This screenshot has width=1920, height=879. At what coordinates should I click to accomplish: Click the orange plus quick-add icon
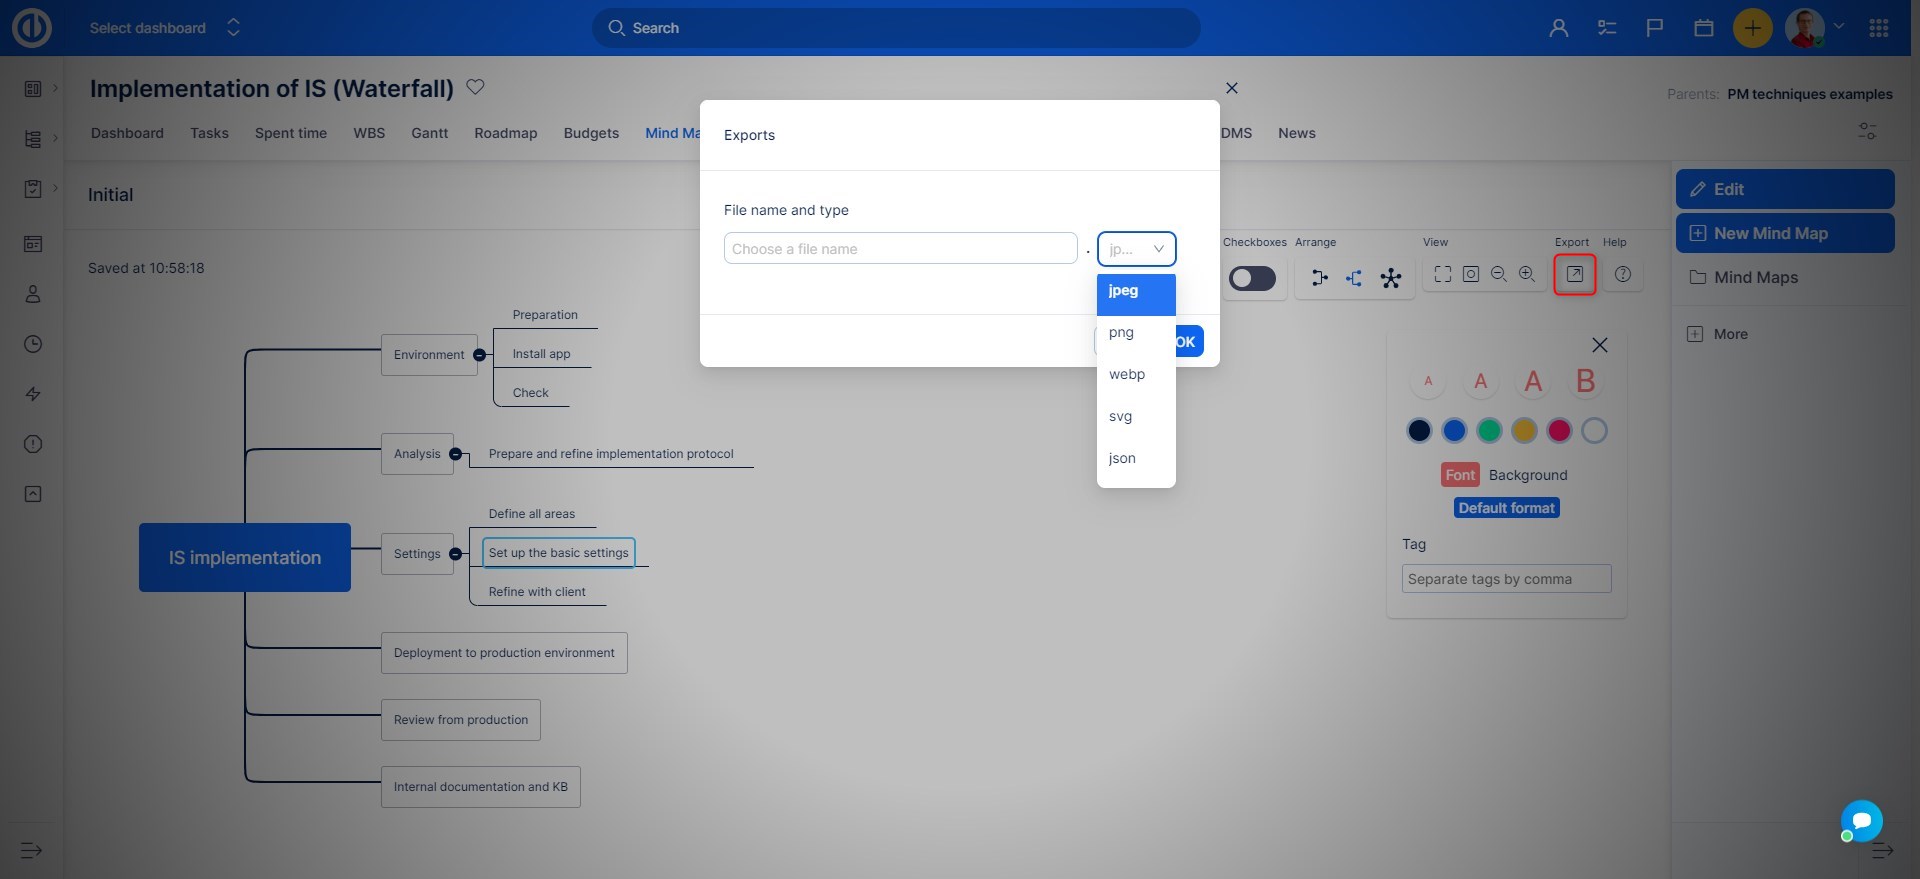pyautogui.click(x=1752, y=28)
